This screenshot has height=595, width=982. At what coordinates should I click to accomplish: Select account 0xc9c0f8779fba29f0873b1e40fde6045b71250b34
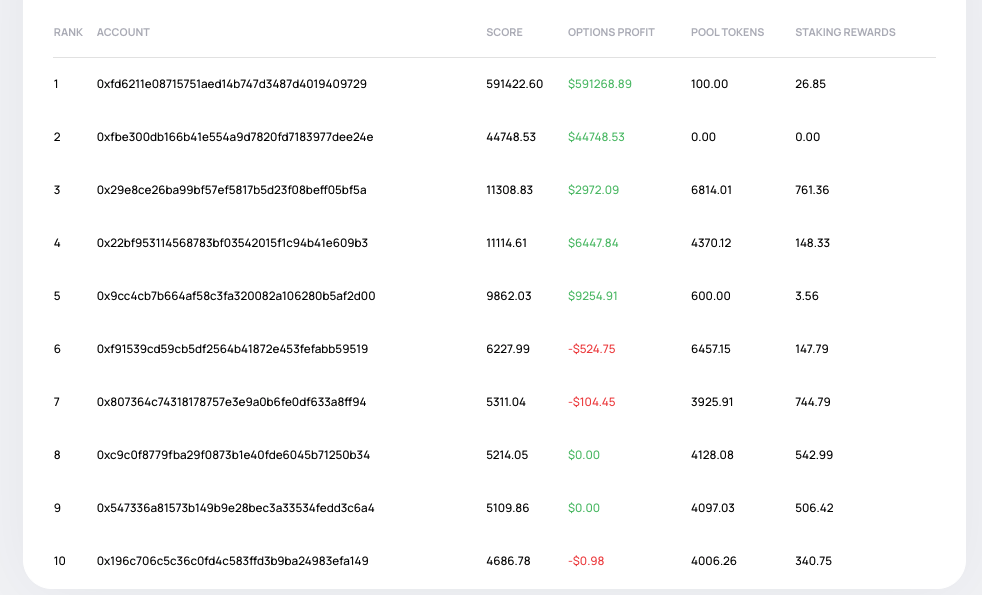pyautogui.click(x=234, y=455)
